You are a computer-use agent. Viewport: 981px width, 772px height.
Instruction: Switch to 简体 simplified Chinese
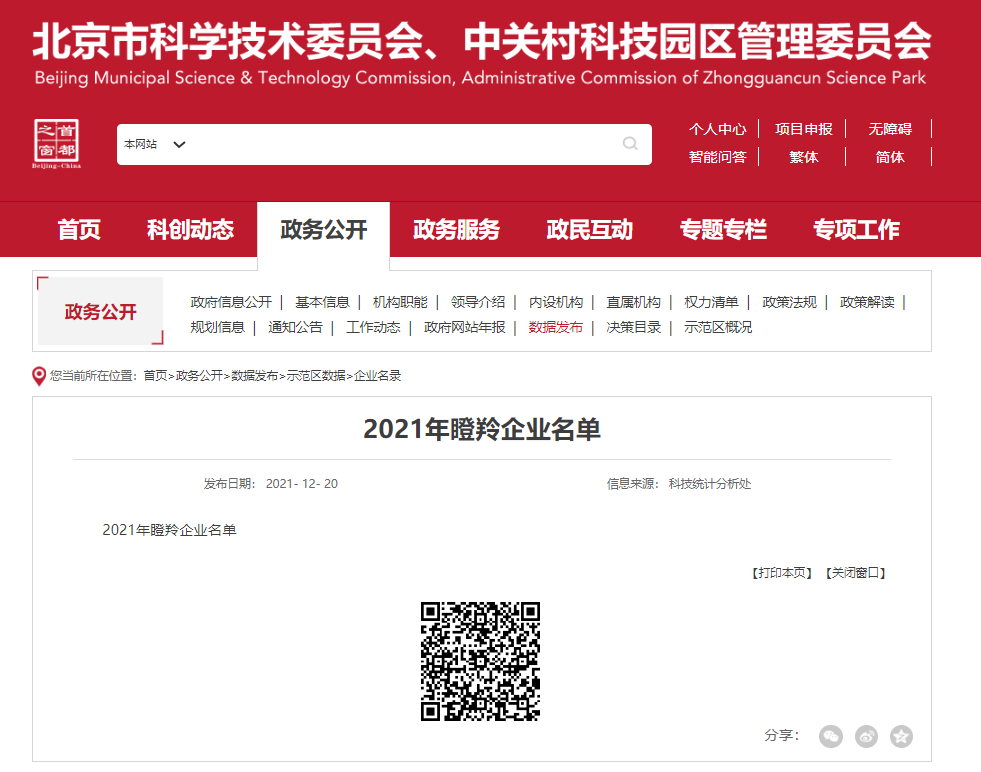pyautogui.click(x=890, y=157)
